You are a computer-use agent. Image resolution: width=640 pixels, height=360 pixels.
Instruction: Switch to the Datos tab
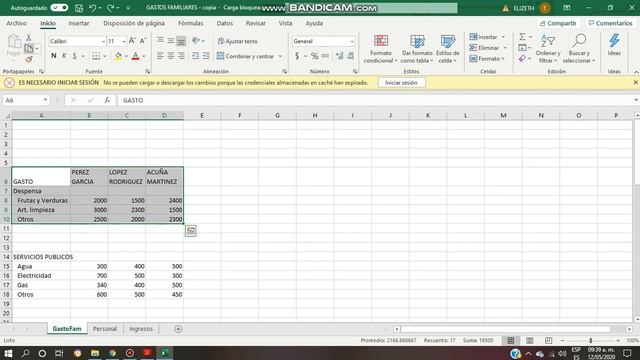coord(224,23)
